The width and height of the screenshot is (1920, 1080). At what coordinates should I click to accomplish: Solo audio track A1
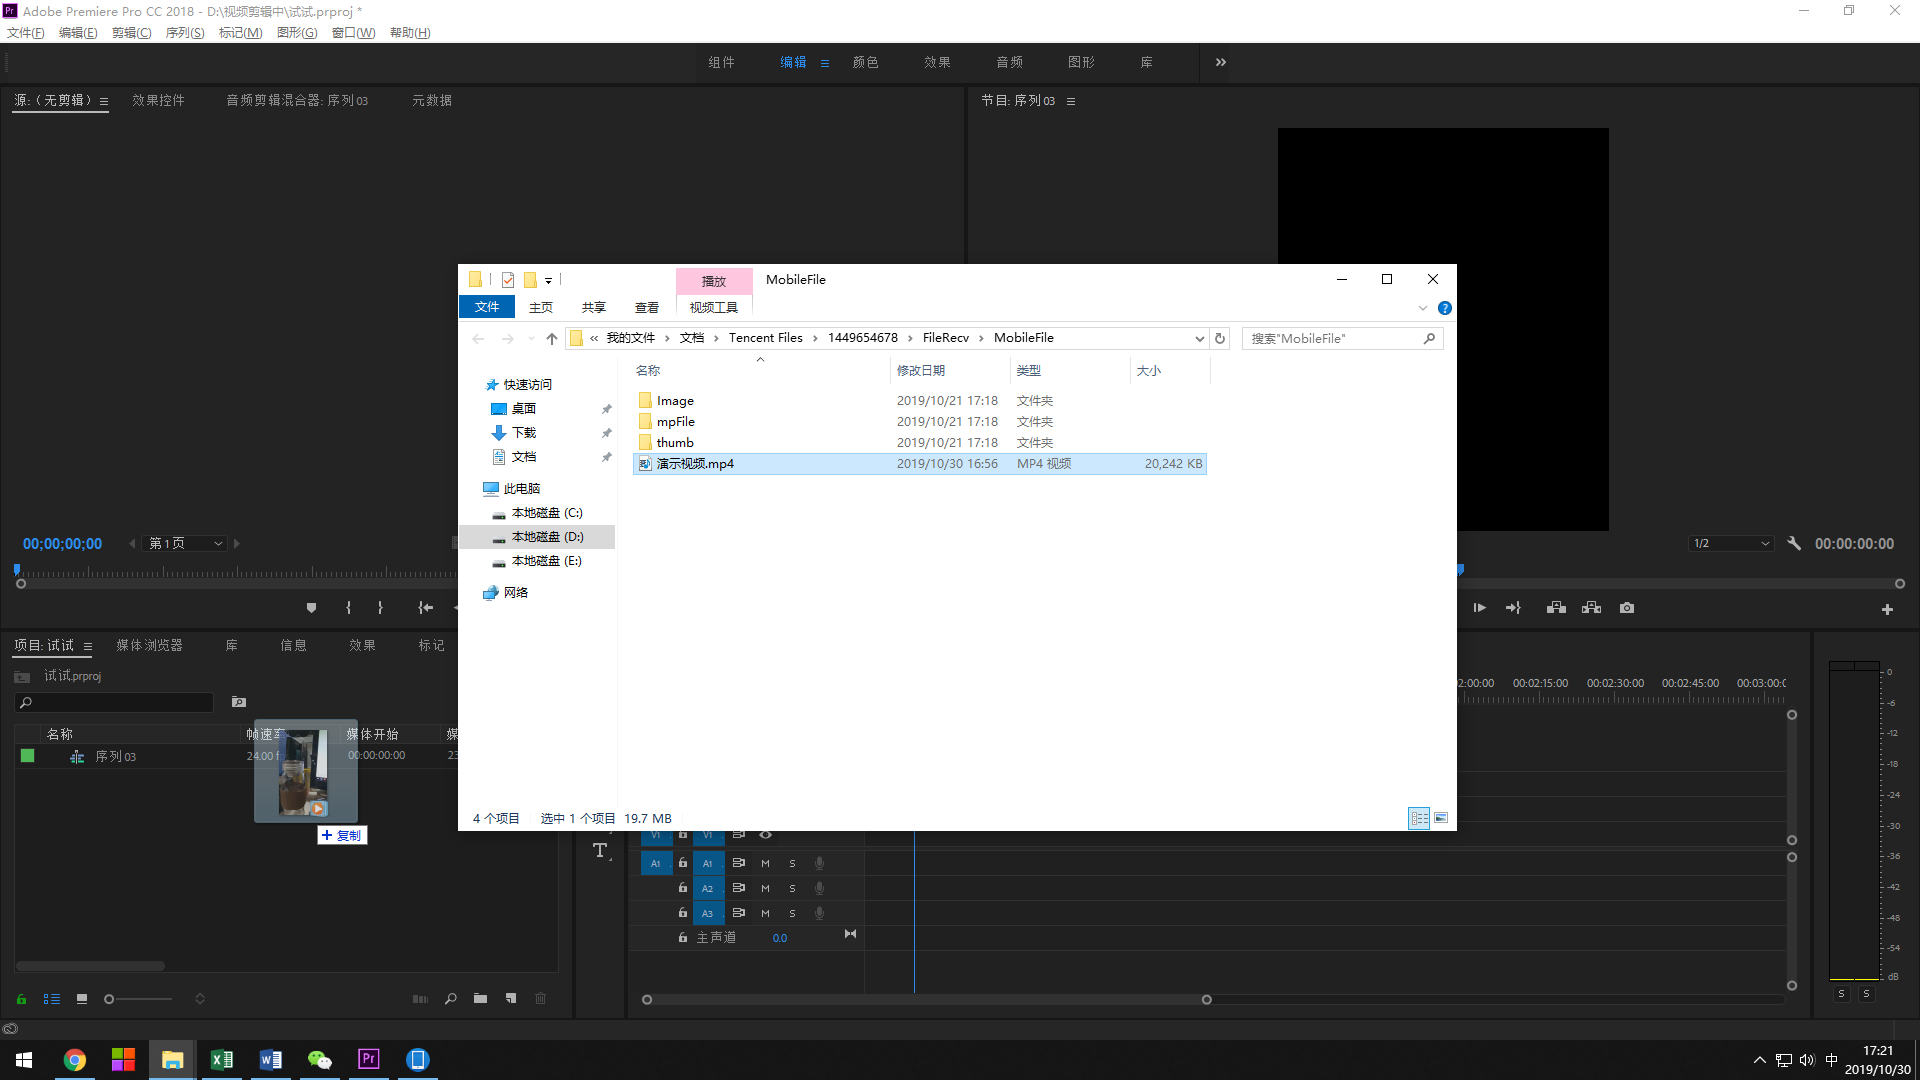click(793, 863)
